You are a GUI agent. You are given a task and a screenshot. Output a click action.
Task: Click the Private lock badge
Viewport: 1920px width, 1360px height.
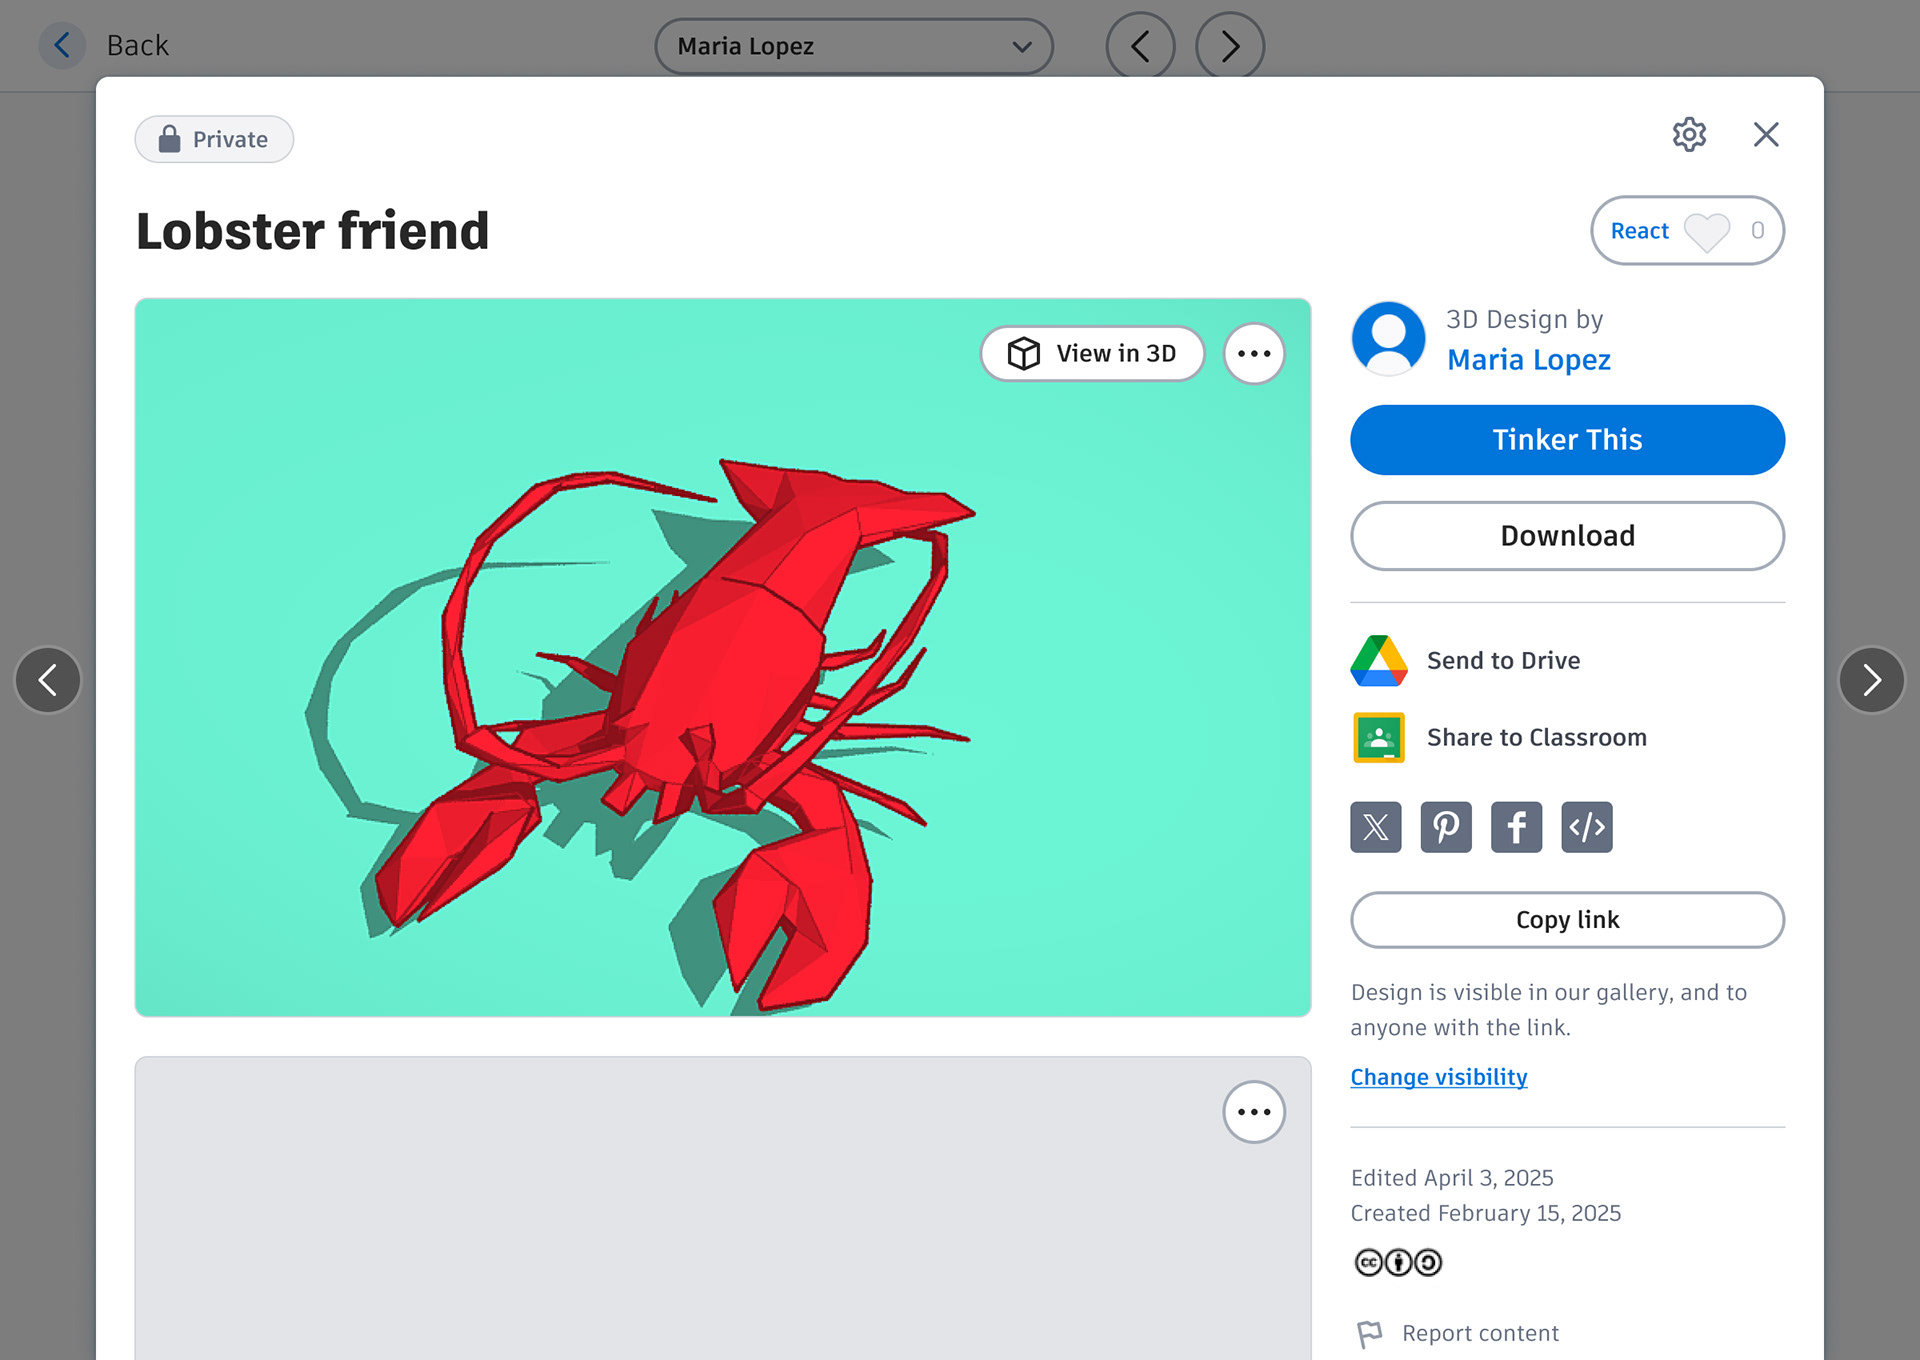coord(214,139)
